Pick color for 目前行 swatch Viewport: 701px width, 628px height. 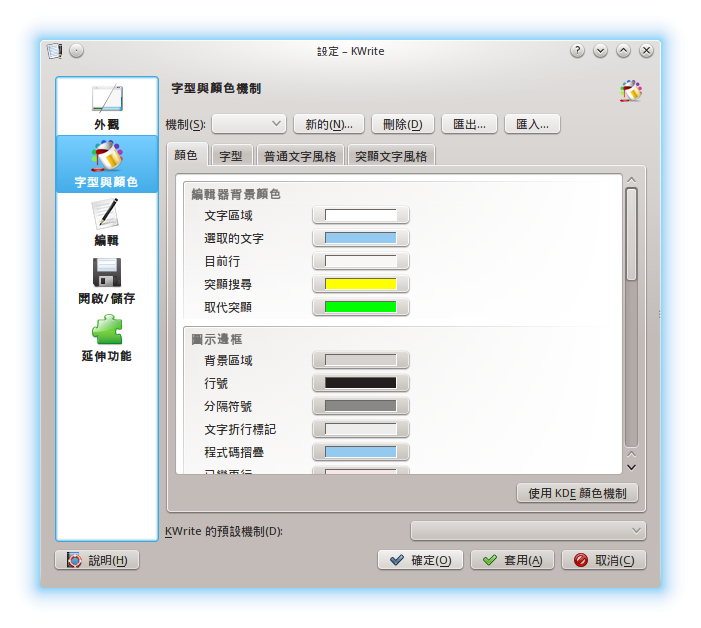point(361,261)
